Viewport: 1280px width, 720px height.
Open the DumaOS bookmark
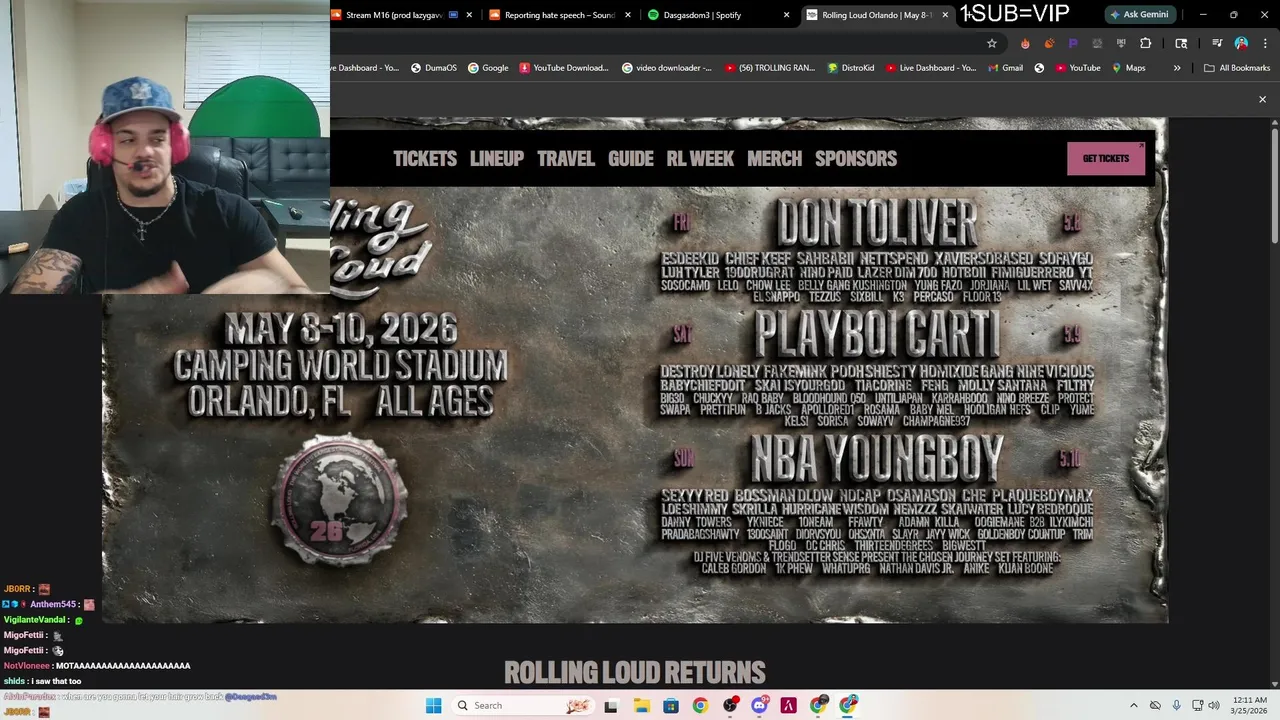pyautogui.click(x=434, y=68)
